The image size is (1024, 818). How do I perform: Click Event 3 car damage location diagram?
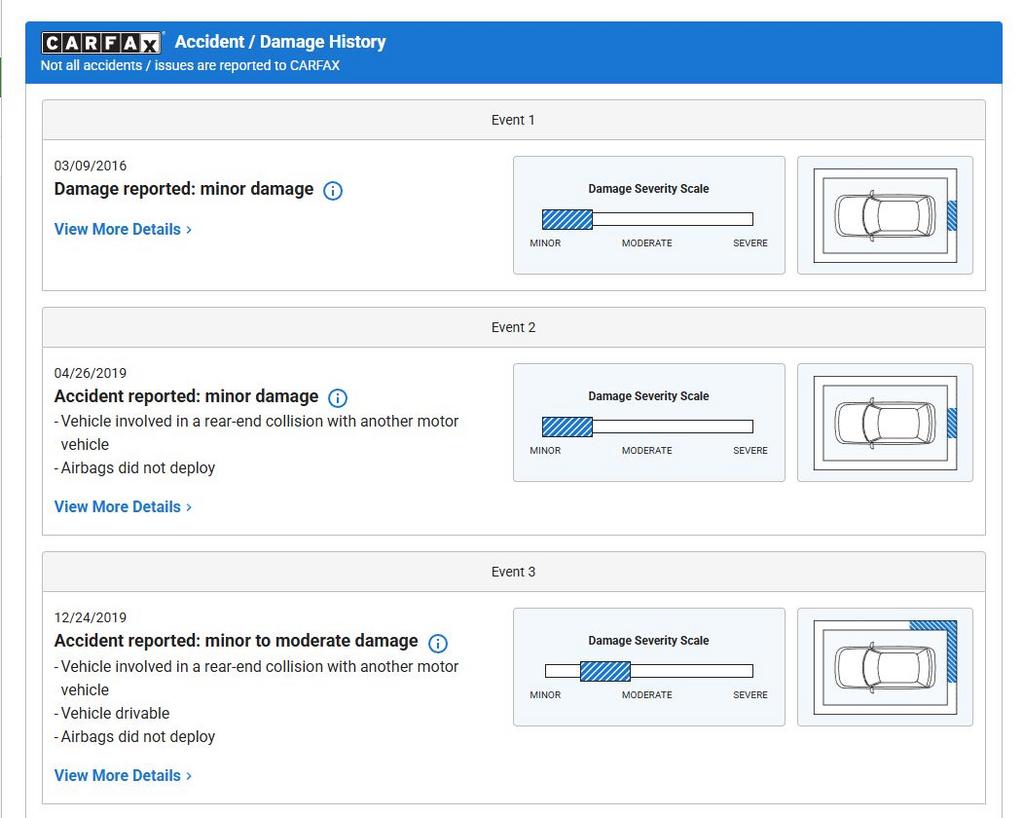(x=885, y=667)
